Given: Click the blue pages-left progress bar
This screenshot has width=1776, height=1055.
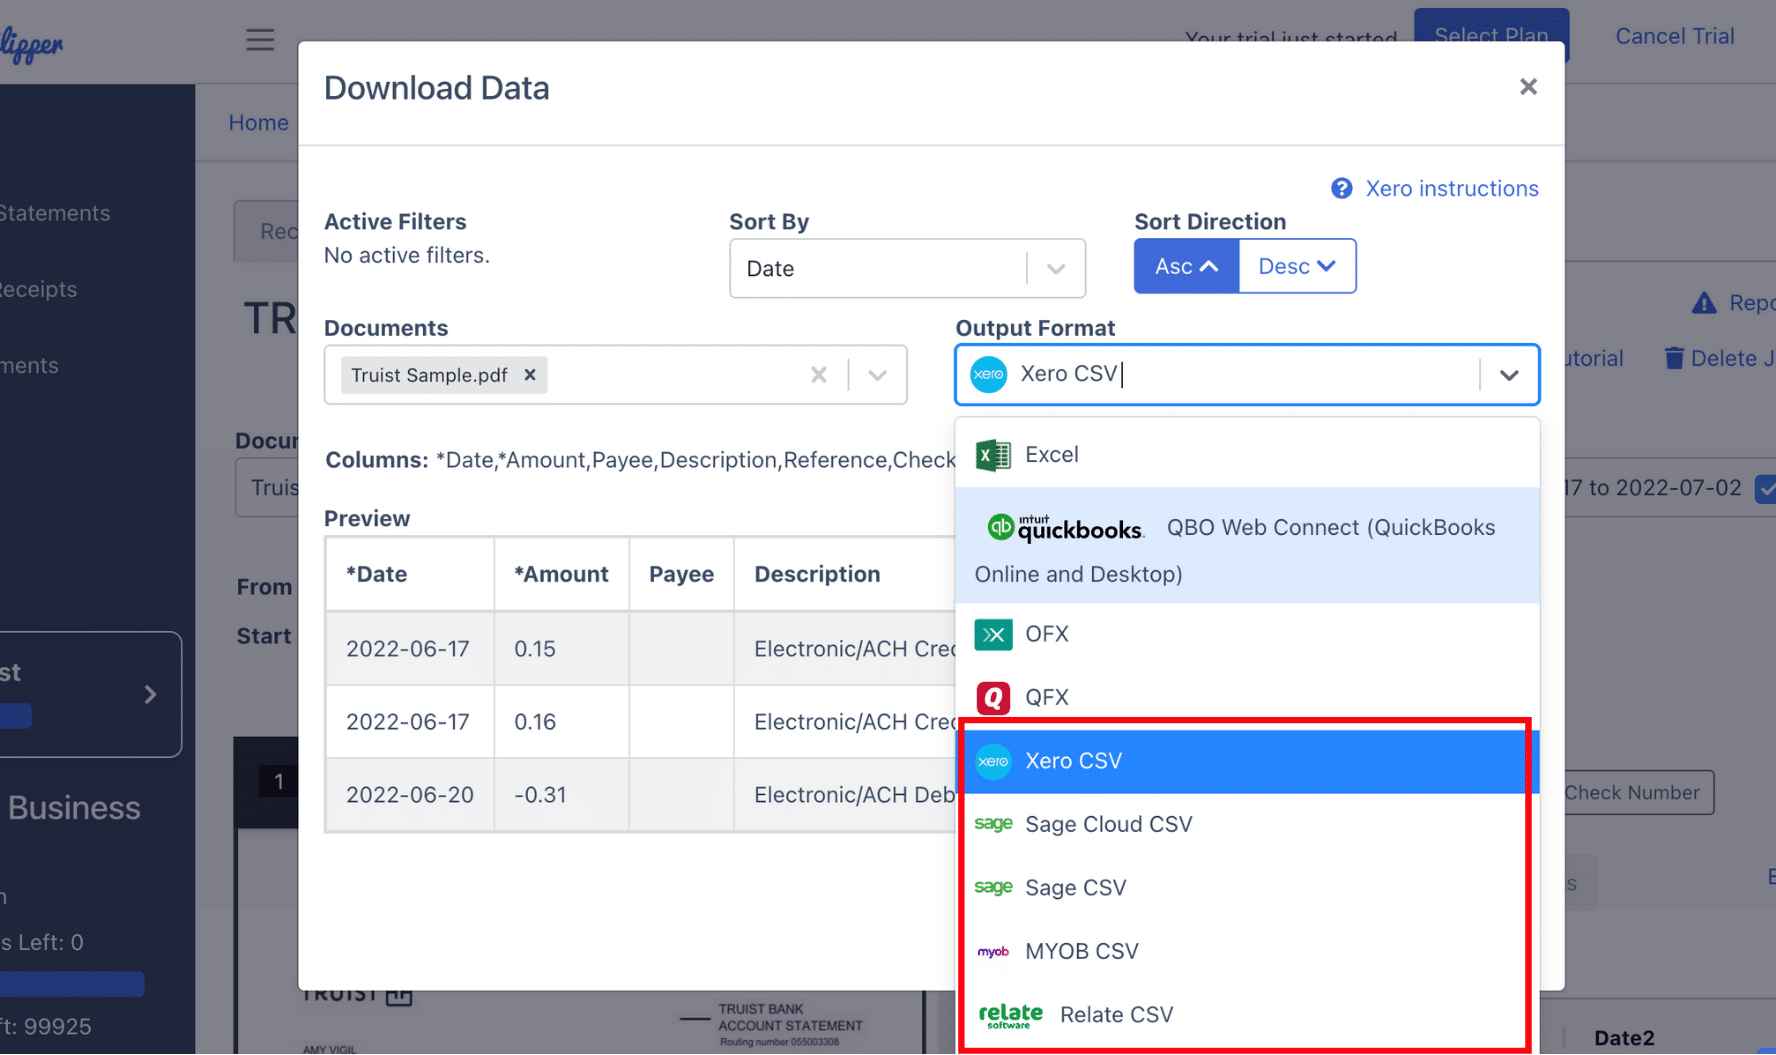Looking at the screenshot, I should pos(72,984).
